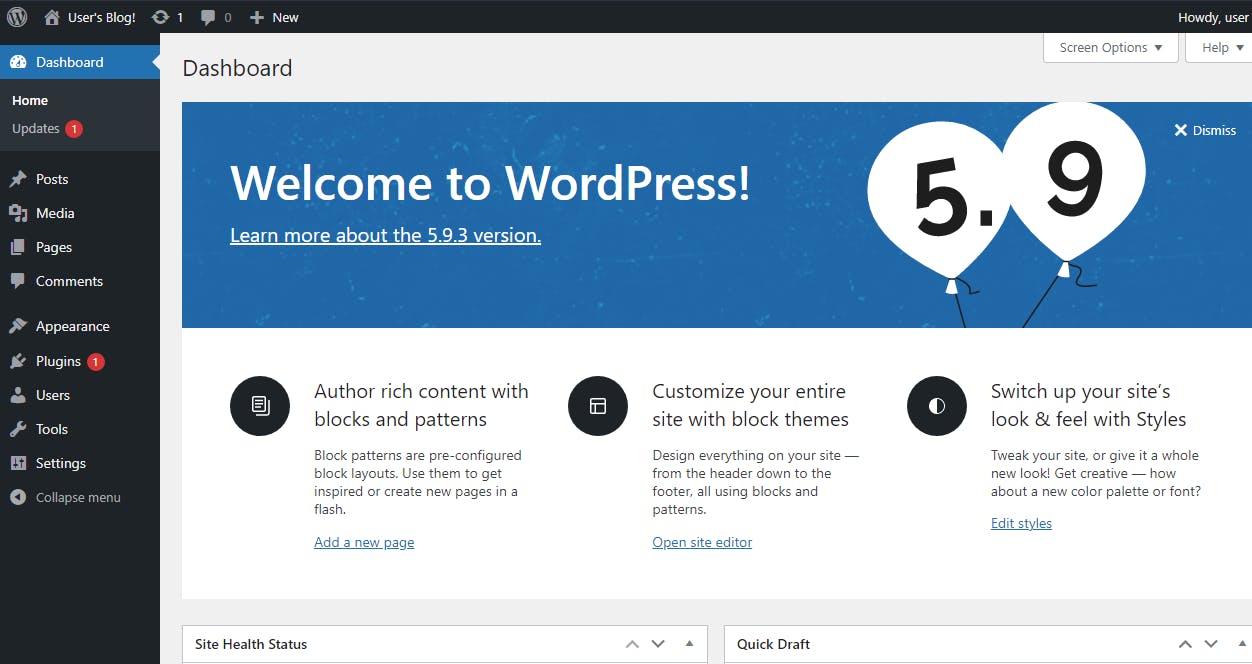Screen dimensions: 1252x664
Task: Move Site Health Status box up
Action: click(632, 644)
